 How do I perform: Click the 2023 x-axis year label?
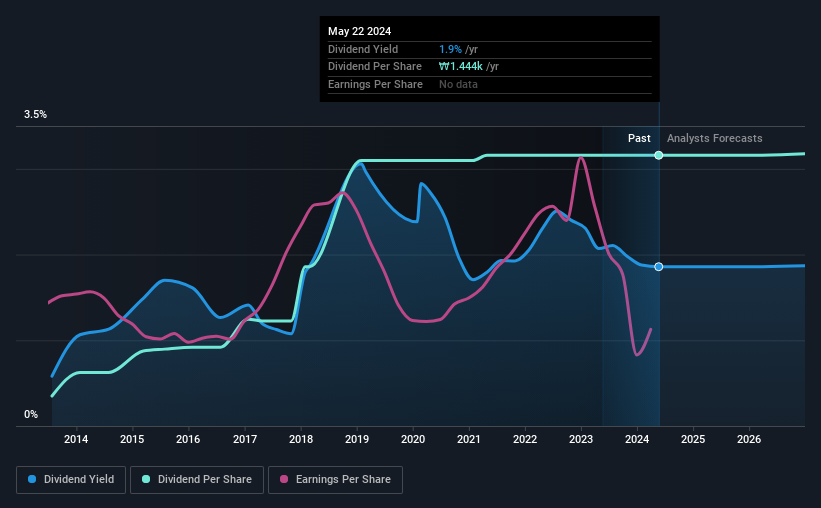581,439
